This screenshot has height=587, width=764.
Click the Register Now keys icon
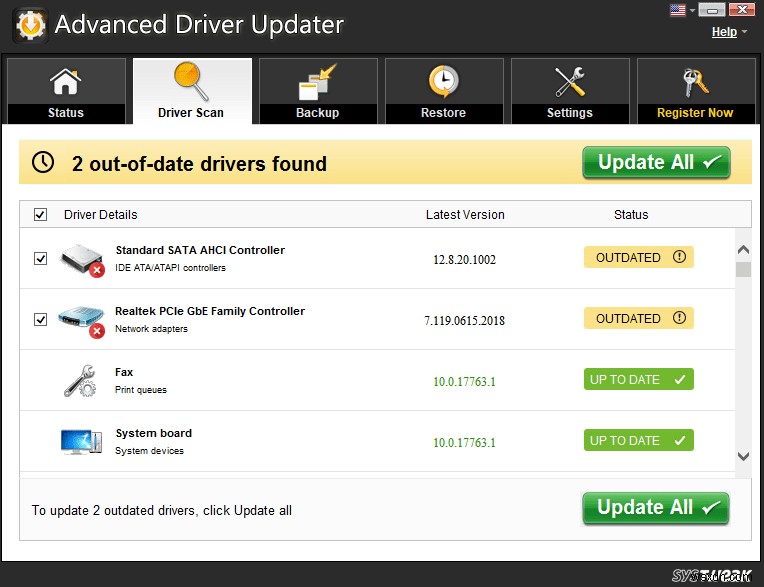[695, 82]
